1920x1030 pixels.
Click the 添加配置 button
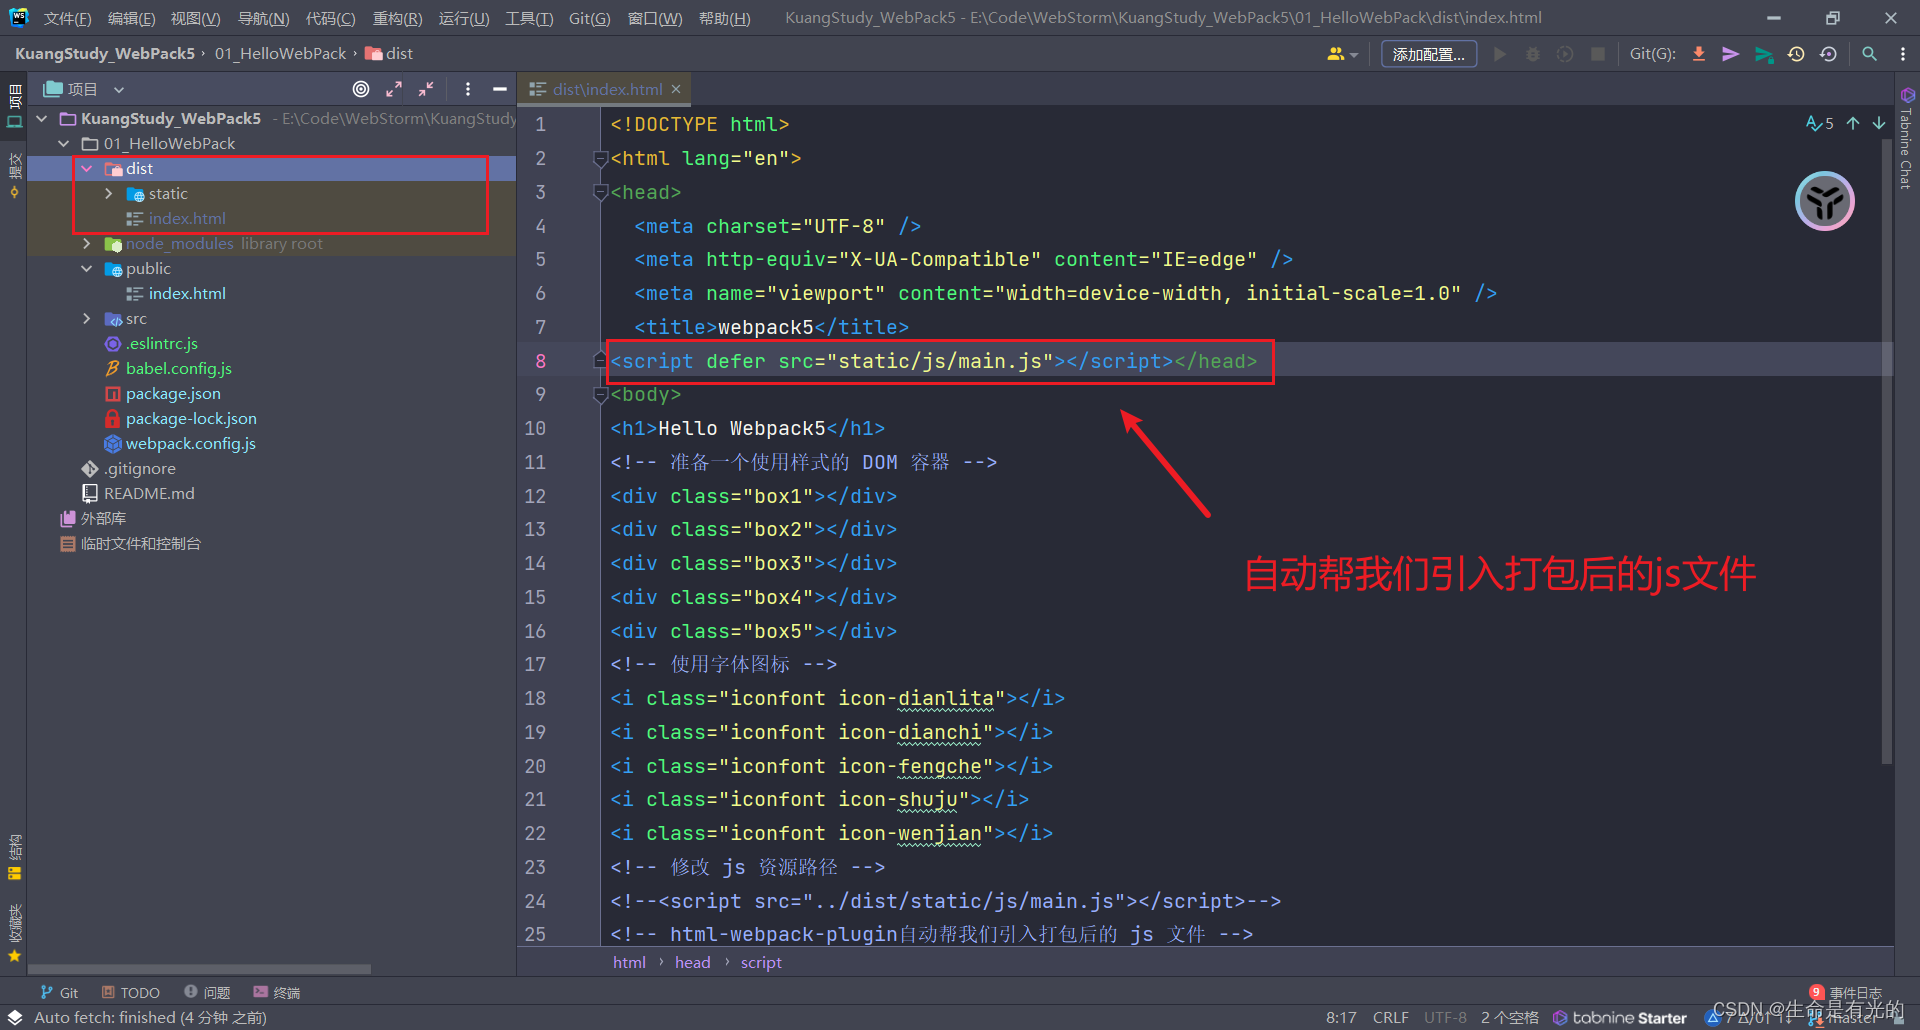[x=1428, y=54]
